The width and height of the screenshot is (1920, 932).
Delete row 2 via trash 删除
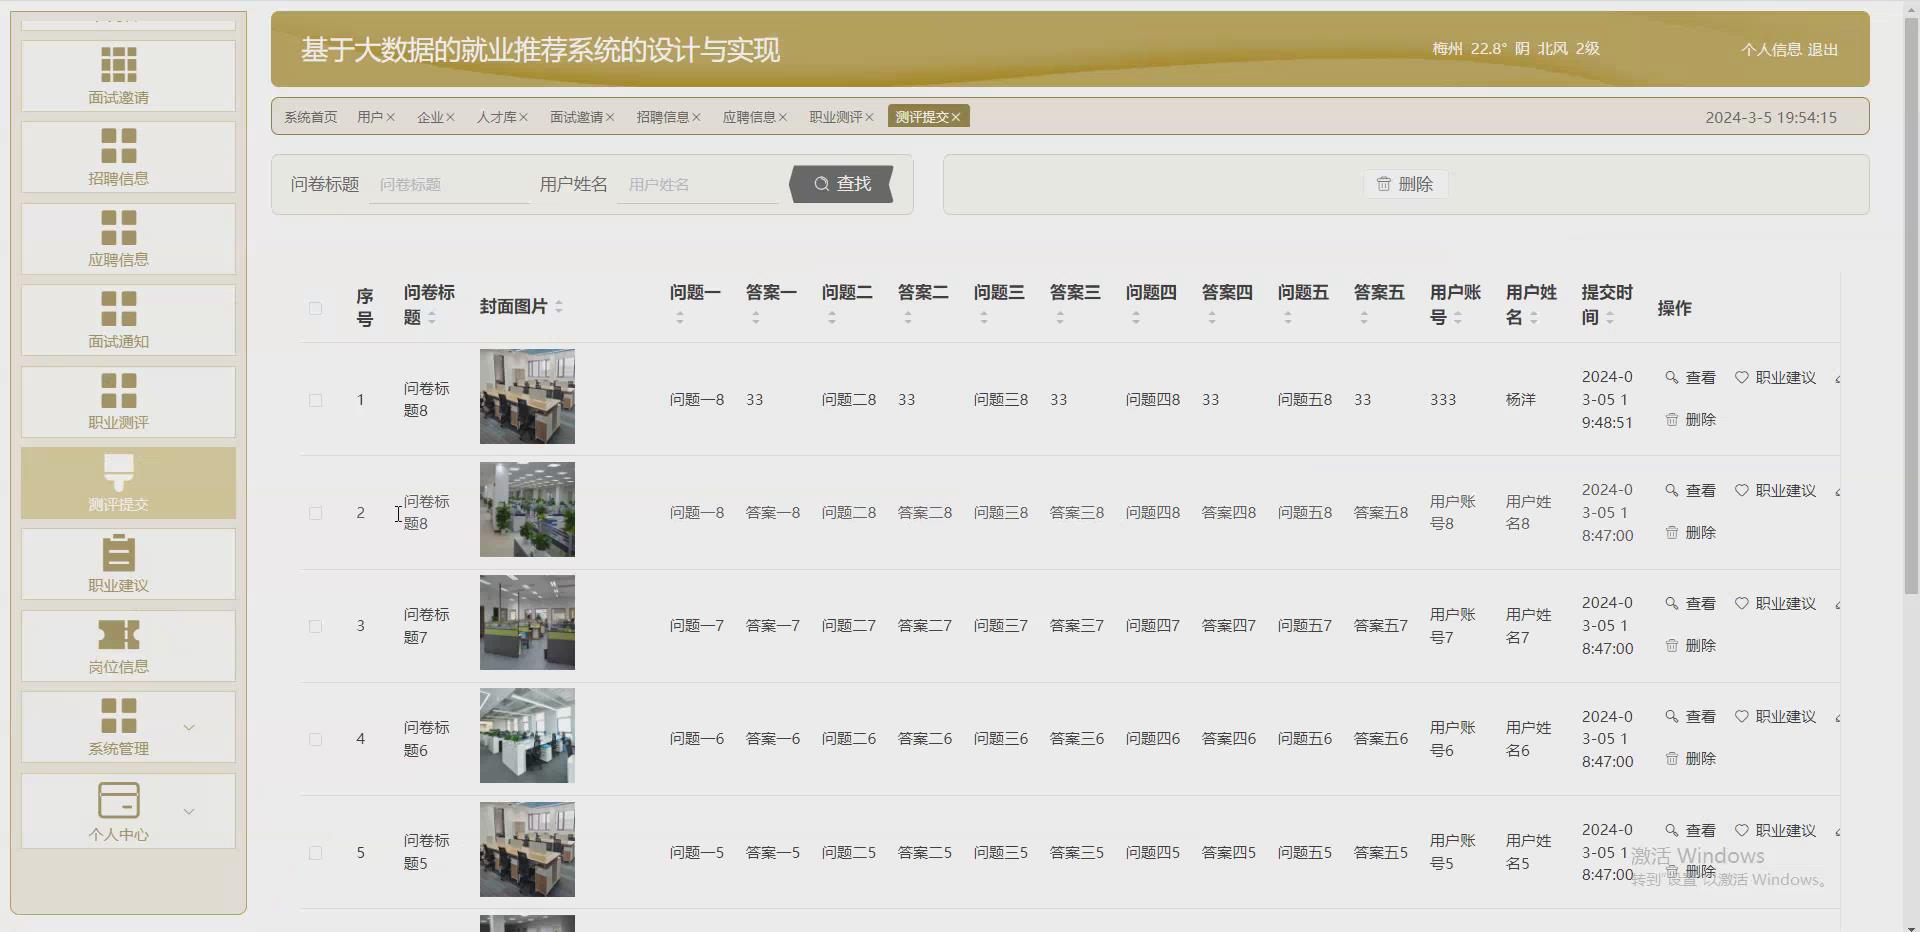(1690, 533)
